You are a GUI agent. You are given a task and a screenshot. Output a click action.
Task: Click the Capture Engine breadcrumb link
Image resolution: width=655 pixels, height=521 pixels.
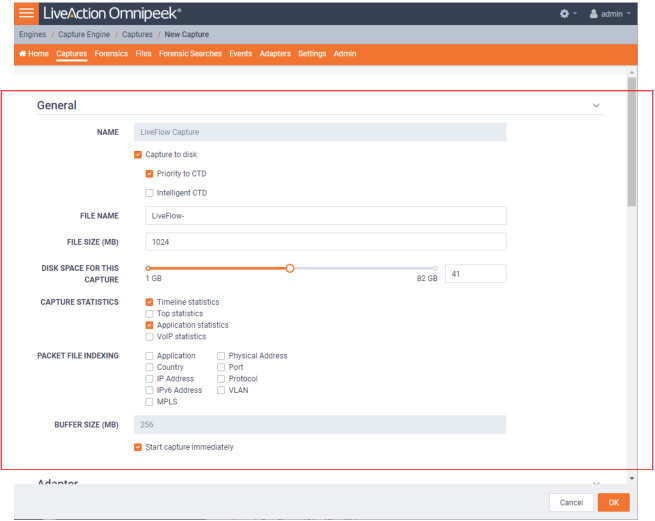click(84, 34)
